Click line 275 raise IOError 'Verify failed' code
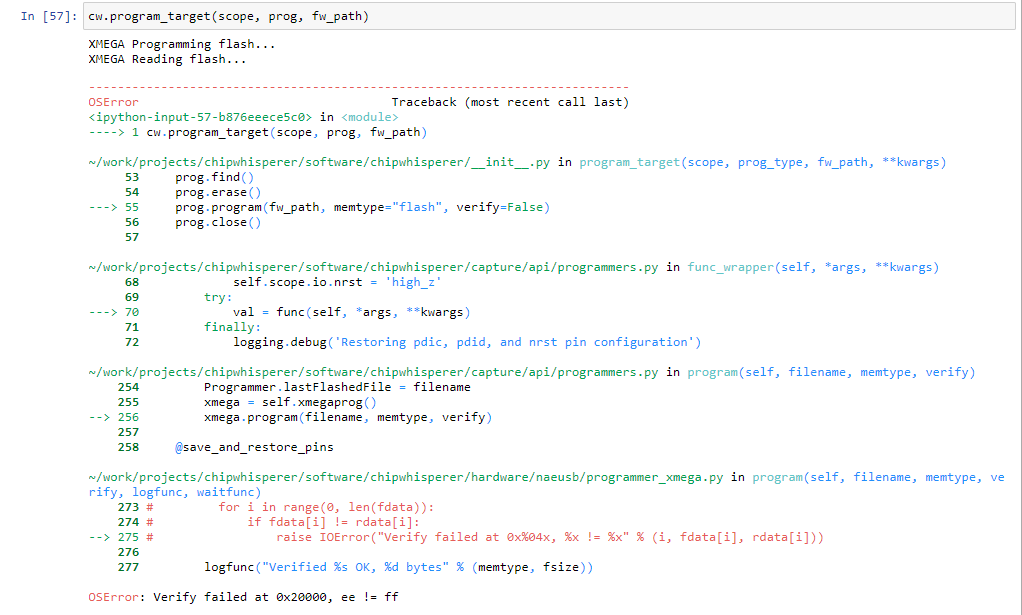The image size is (1022, 615). click(550, 537)
